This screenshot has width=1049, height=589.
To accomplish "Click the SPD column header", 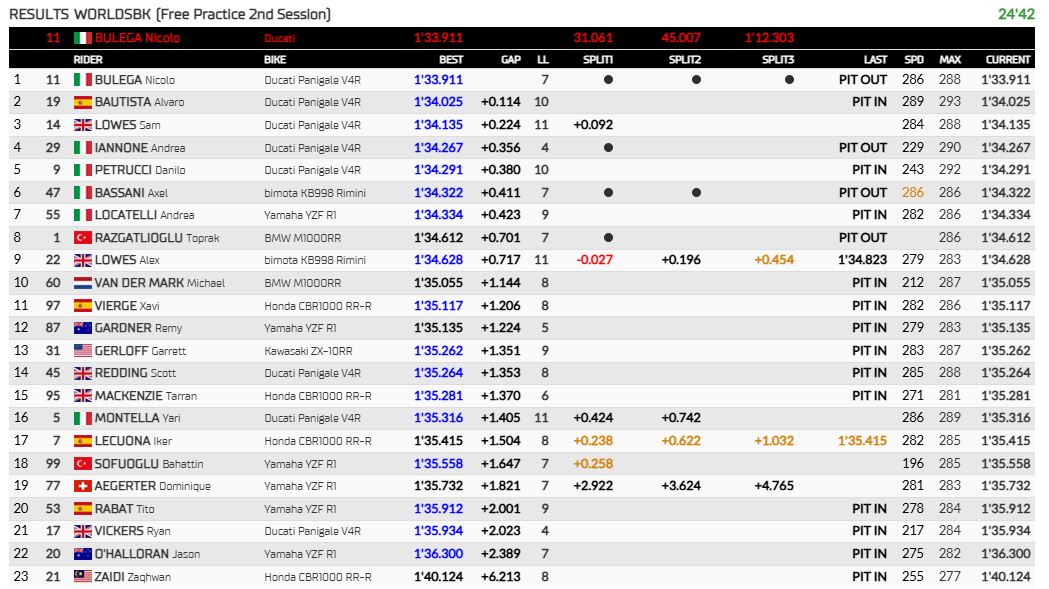I will point(914,60).
